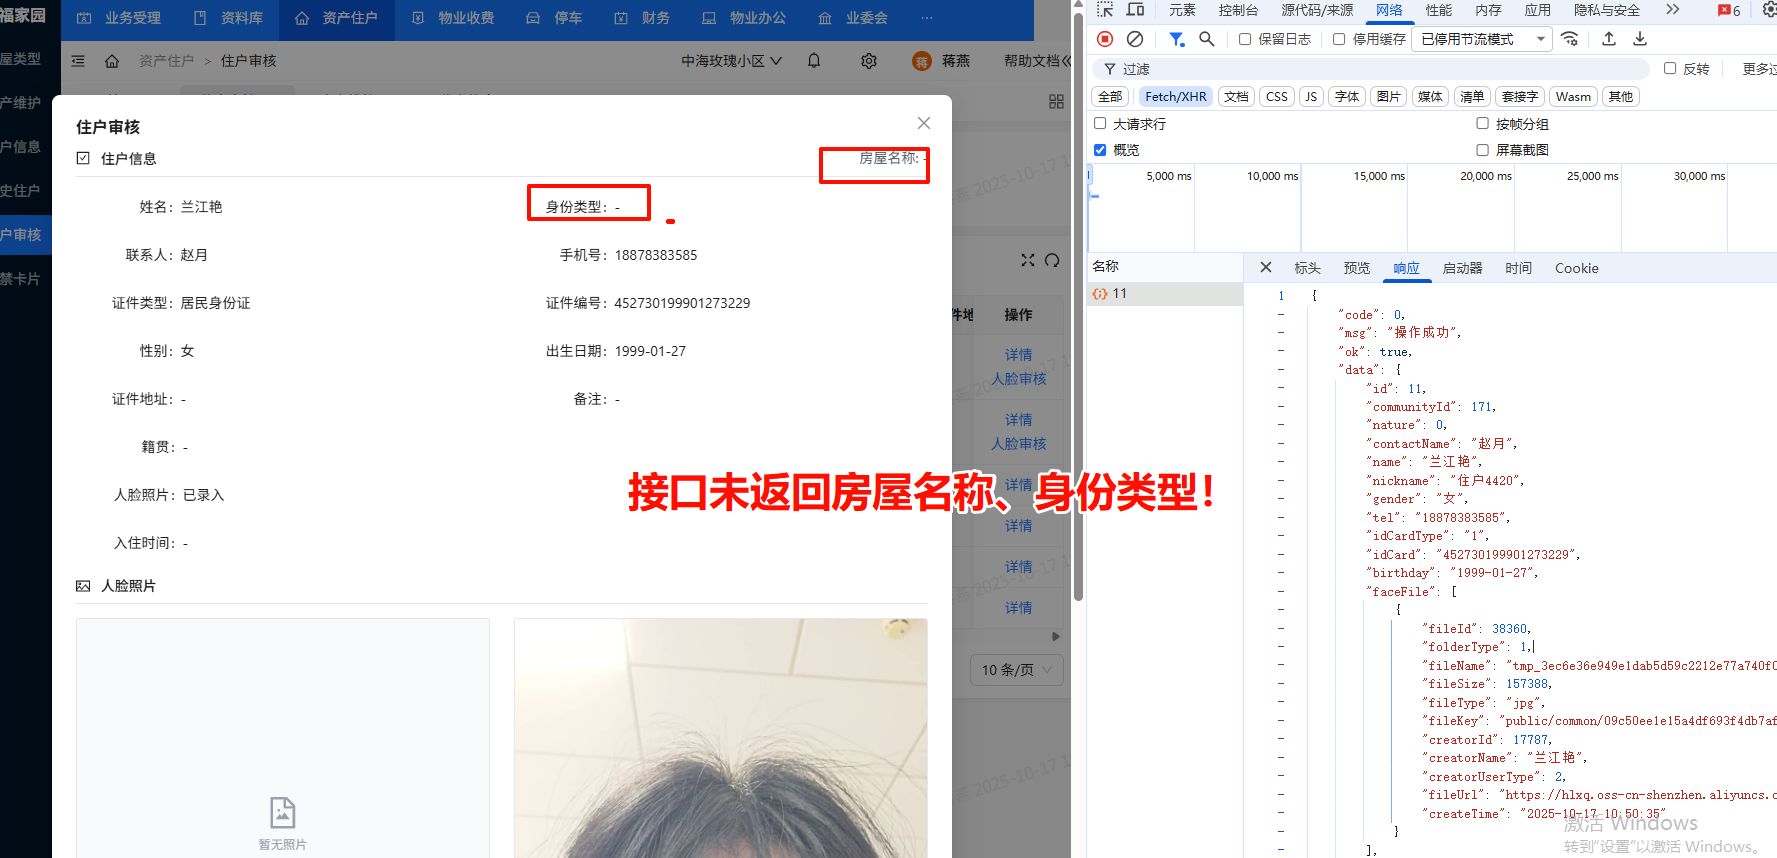This screenshot has height=858, width=1777.
Task: Click the 资产住户 breadcrumb link
Action: [166, 61]
